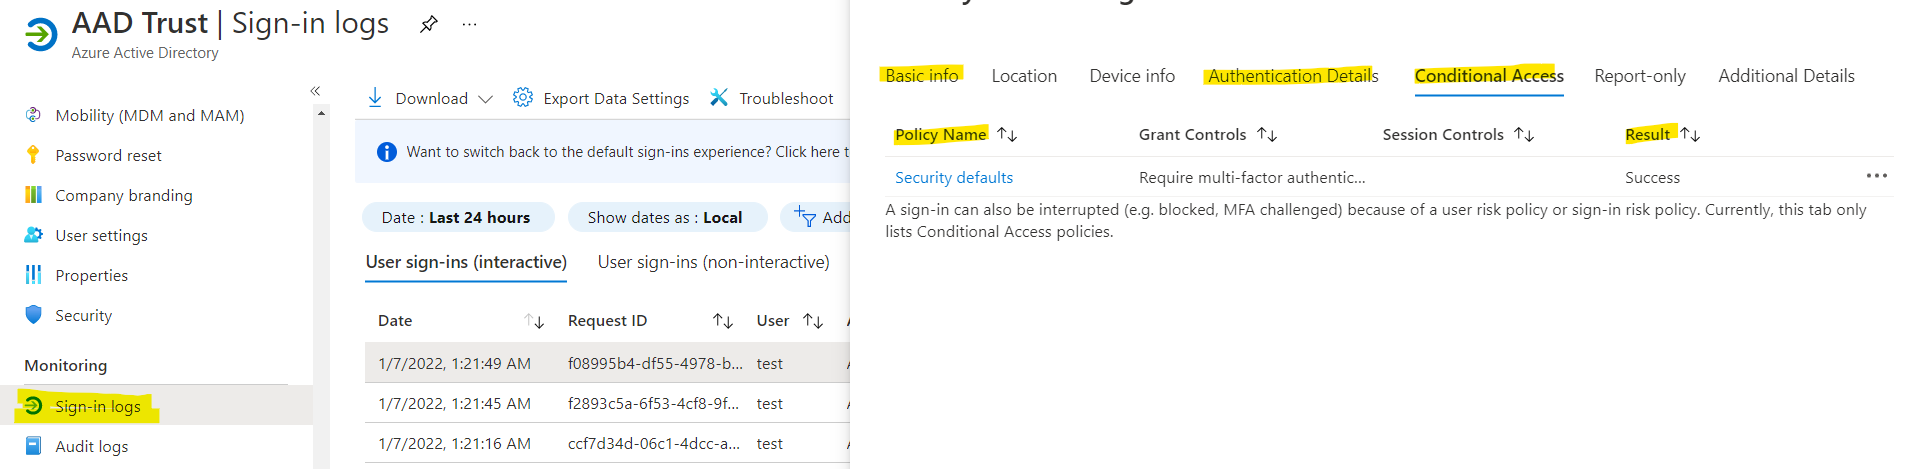Collapse the left navigation with the double chevron
Screen dimensions: 1919x469
tap(315, 91)
